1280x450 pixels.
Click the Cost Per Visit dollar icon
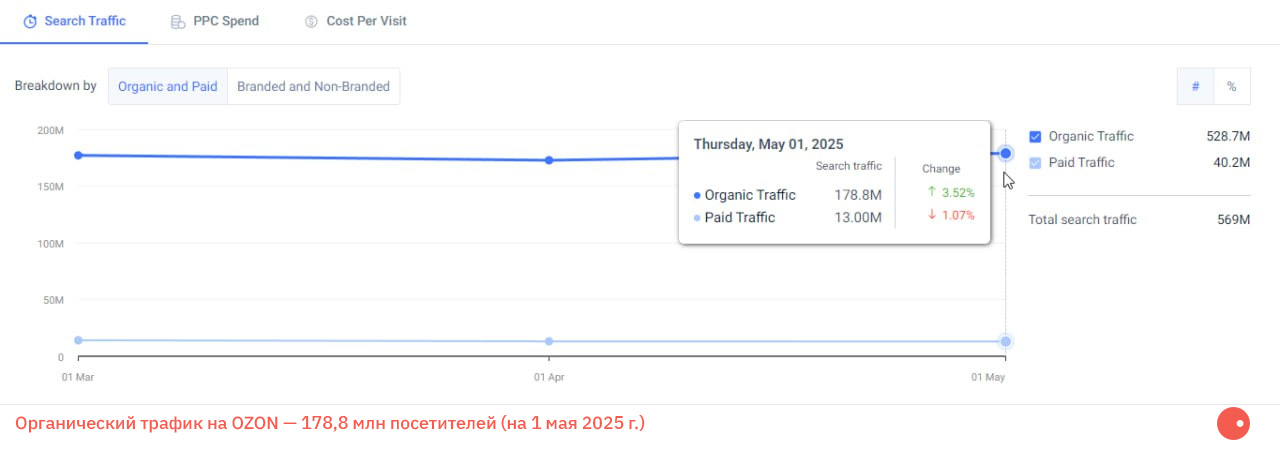pyautogui.click(x=311, y=22)
